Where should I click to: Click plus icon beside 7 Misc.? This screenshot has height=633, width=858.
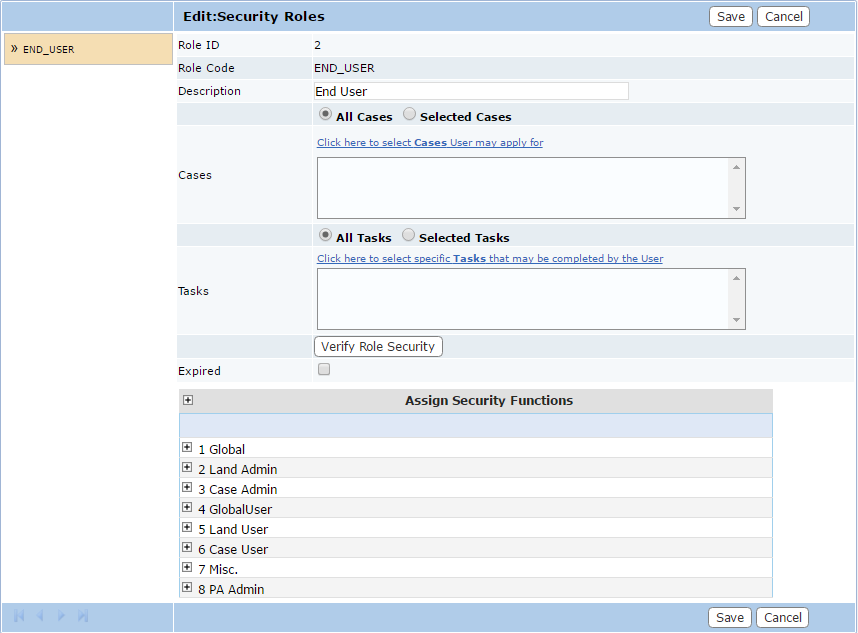pos(187,568)
